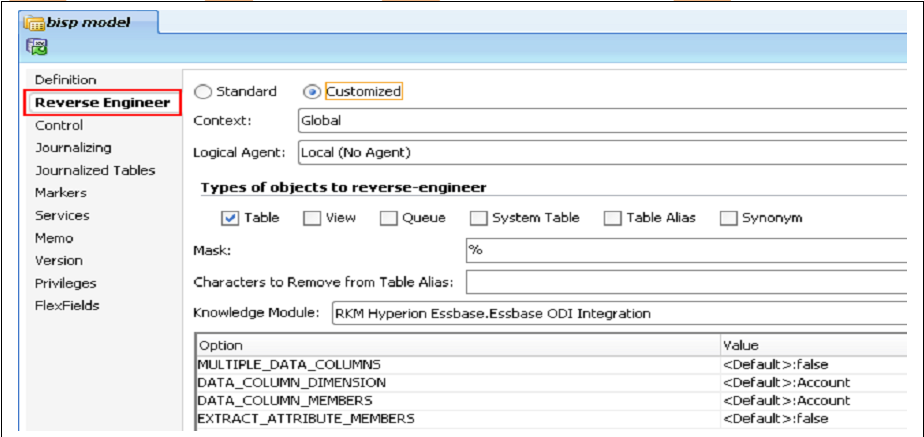Open the Memo section

[x=54, y=238]
